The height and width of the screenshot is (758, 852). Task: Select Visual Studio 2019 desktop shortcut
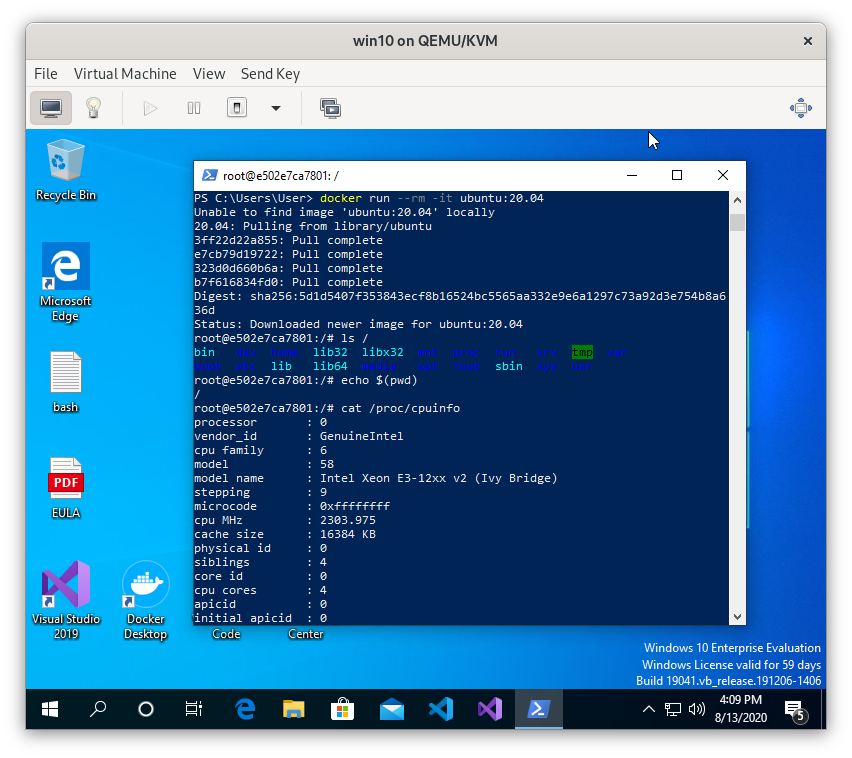click(x=66, y=600)
